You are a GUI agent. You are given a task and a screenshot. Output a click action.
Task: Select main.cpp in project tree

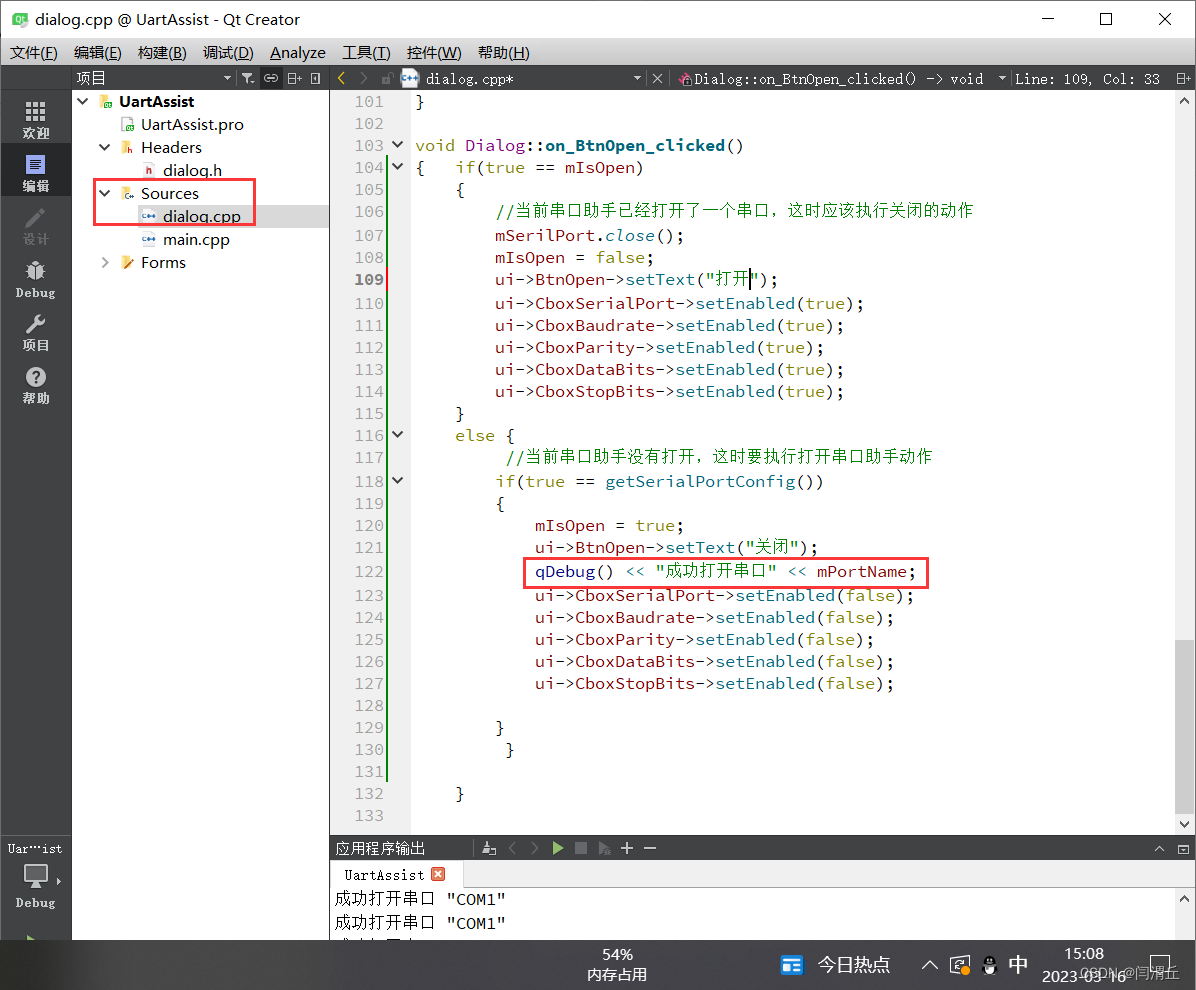pyautogui.click(x=196, y=239)
